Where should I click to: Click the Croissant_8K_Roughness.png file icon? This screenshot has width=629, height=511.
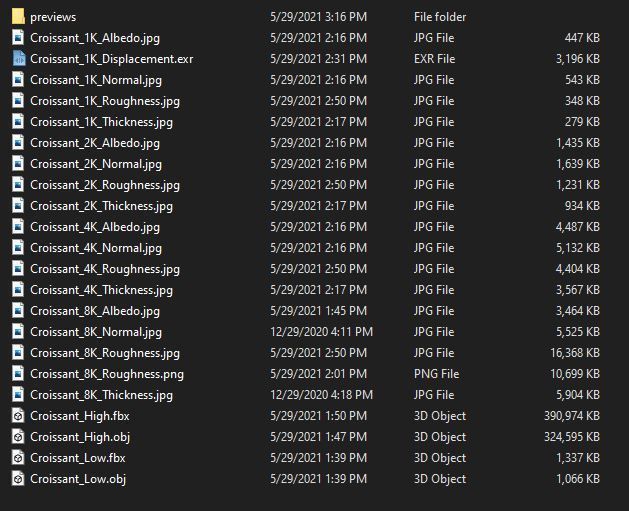[18, 374]
